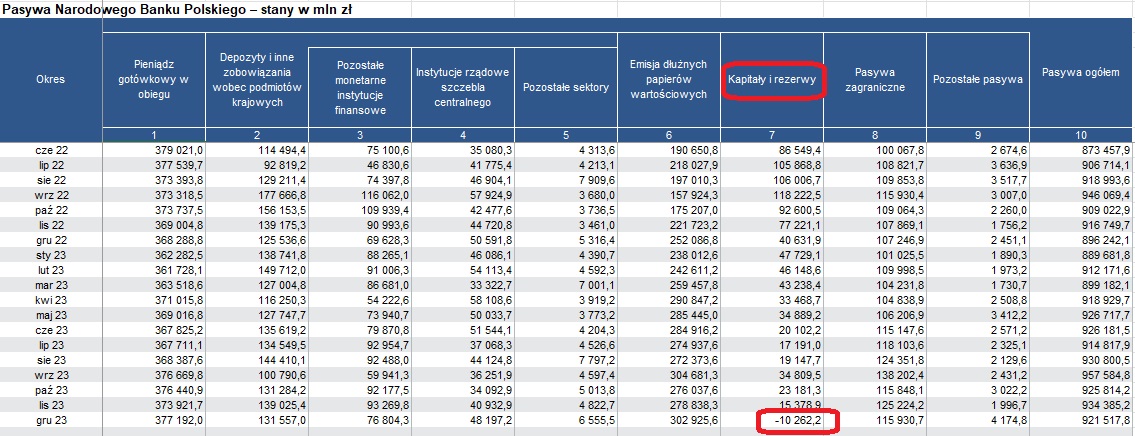The width and height of the screenshot is (1135, 436).
Task: Select other liabilities value '4 174,8'
Action: click(x=1010, y=419)
